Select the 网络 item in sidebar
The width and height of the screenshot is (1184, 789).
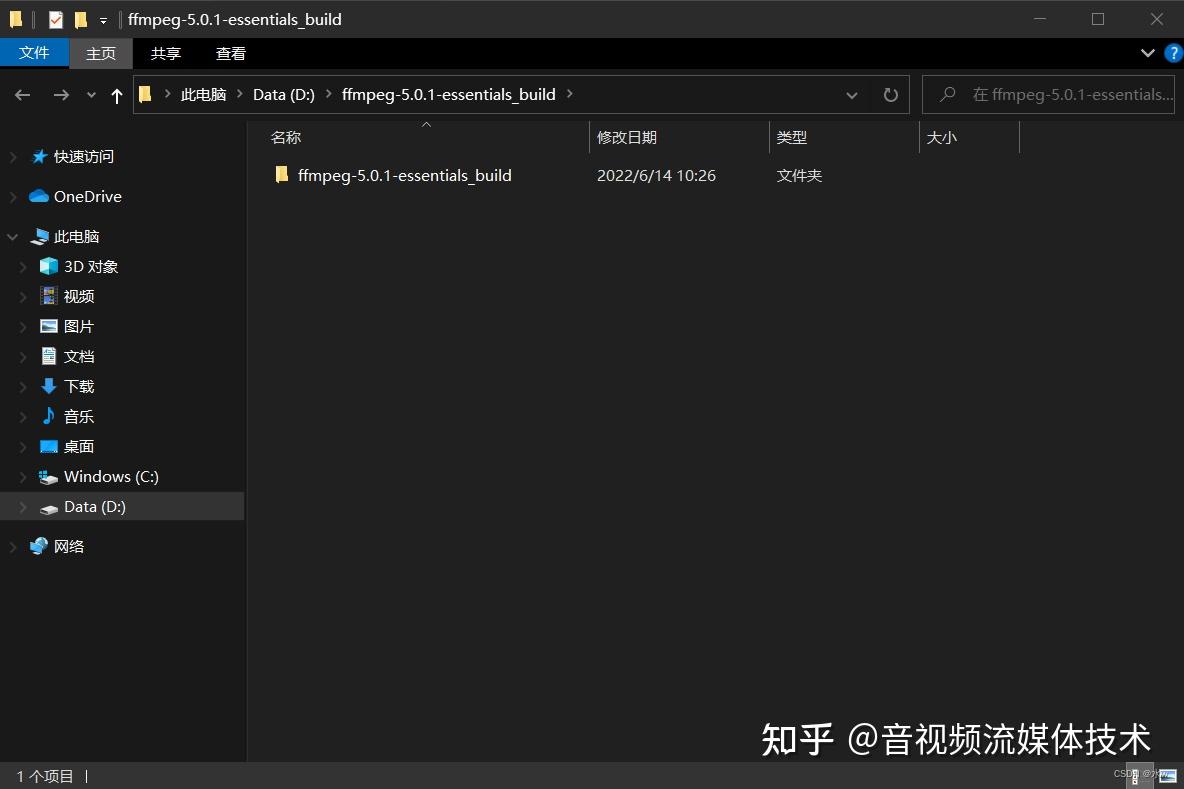click(x=69, y=545)
